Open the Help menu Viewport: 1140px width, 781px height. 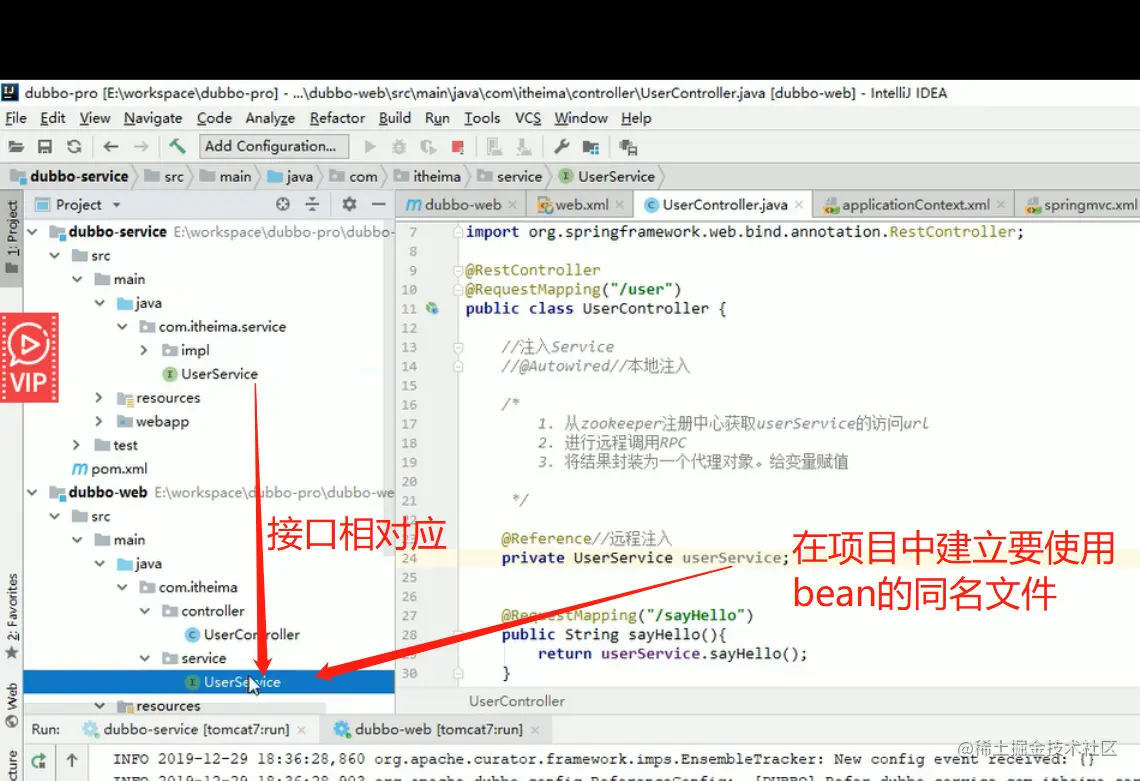click(636, 118)
